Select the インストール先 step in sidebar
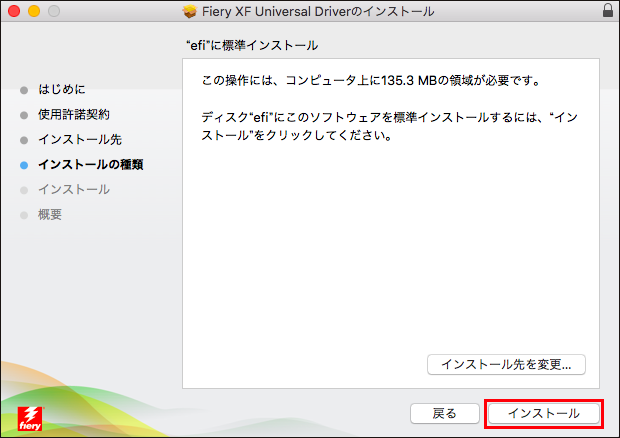Screen dimensions: 620x438 point(80,140)
